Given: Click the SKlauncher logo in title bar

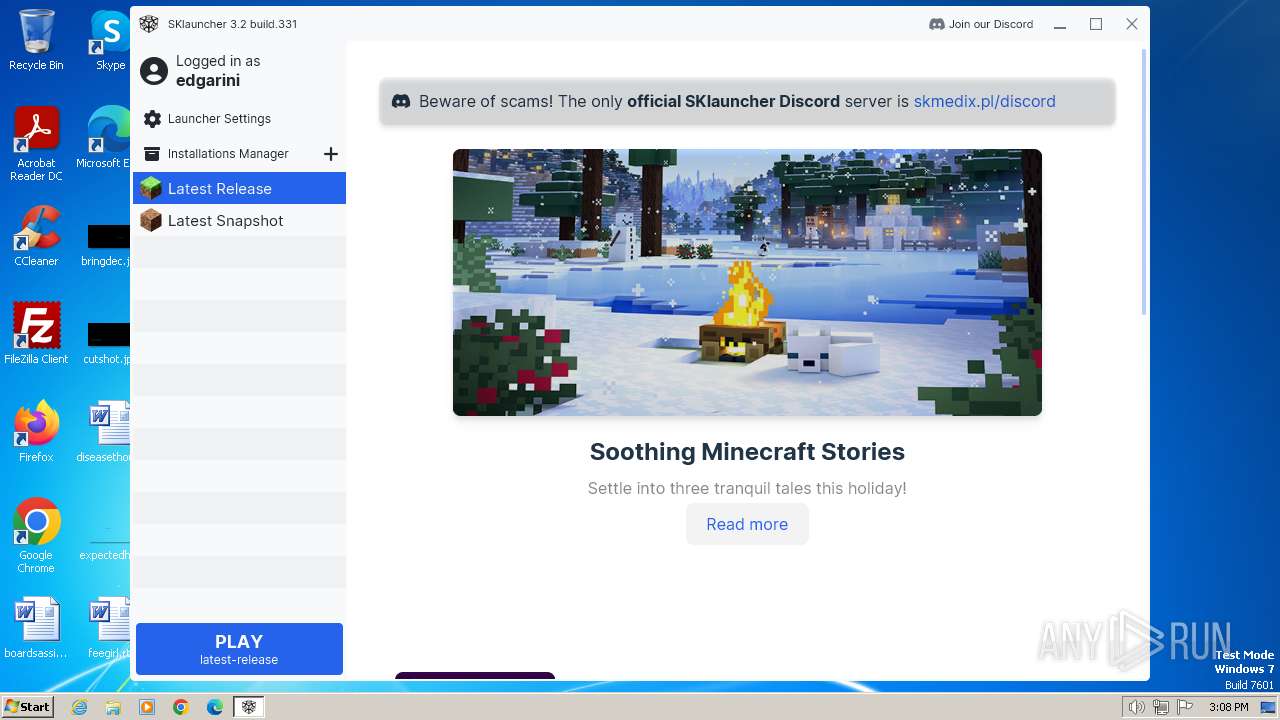Looking at the screenshot, I should [149, 24].
